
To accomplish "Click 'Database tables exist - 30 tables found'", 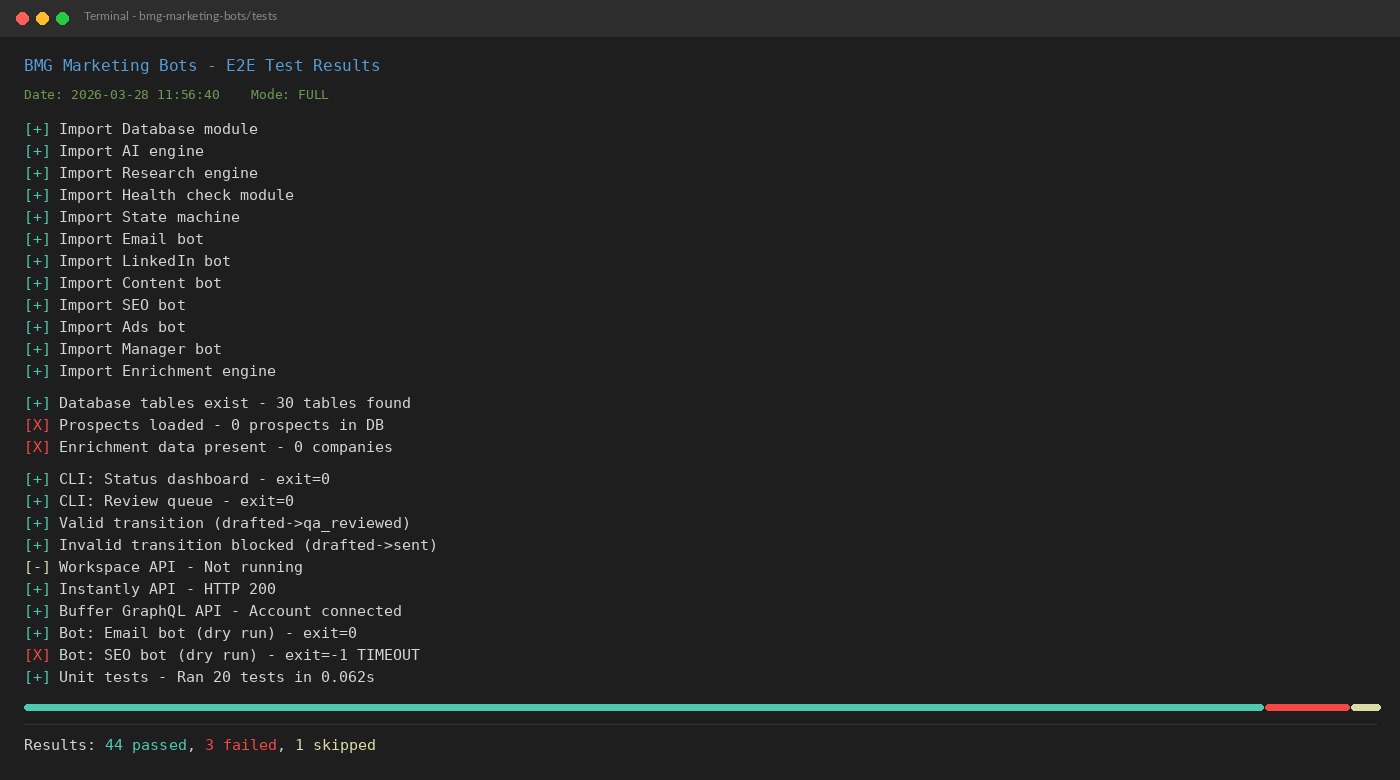I will (235, 403).
